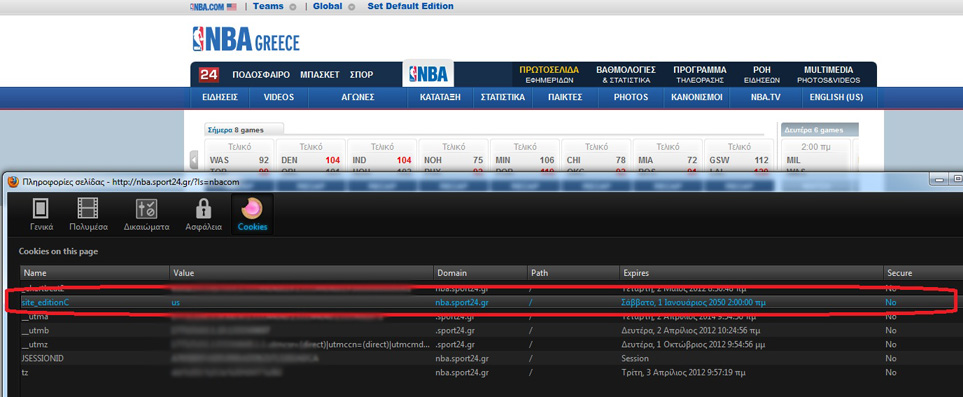Click the NBA.COM flag link
The image size is (963, 397).
coord(213,6)
